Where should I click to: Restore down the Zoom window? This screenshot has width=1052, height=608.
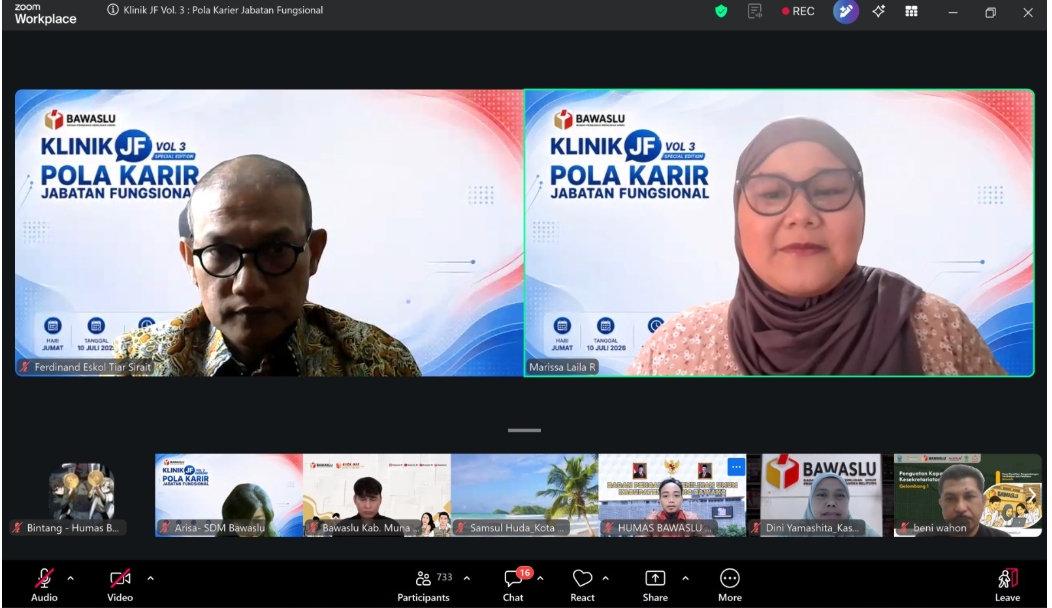[990, 12]
